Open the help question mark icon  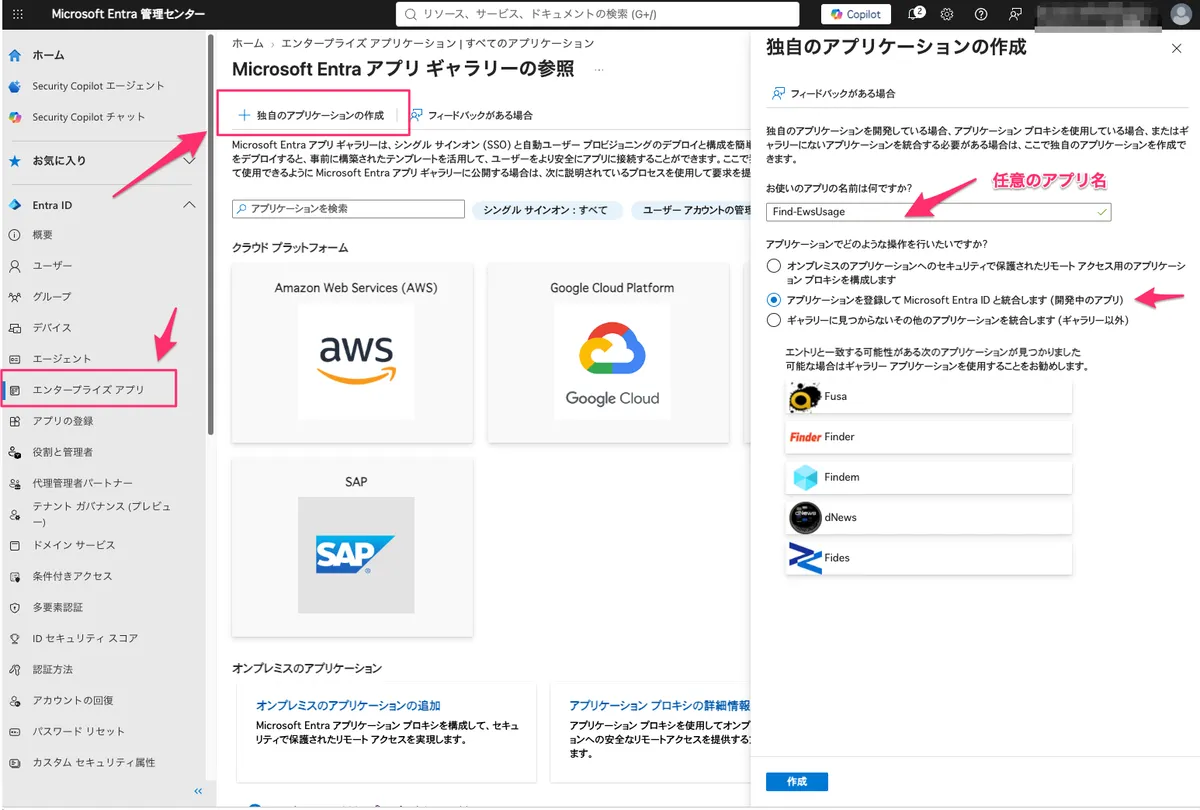(x=981, y=14)
